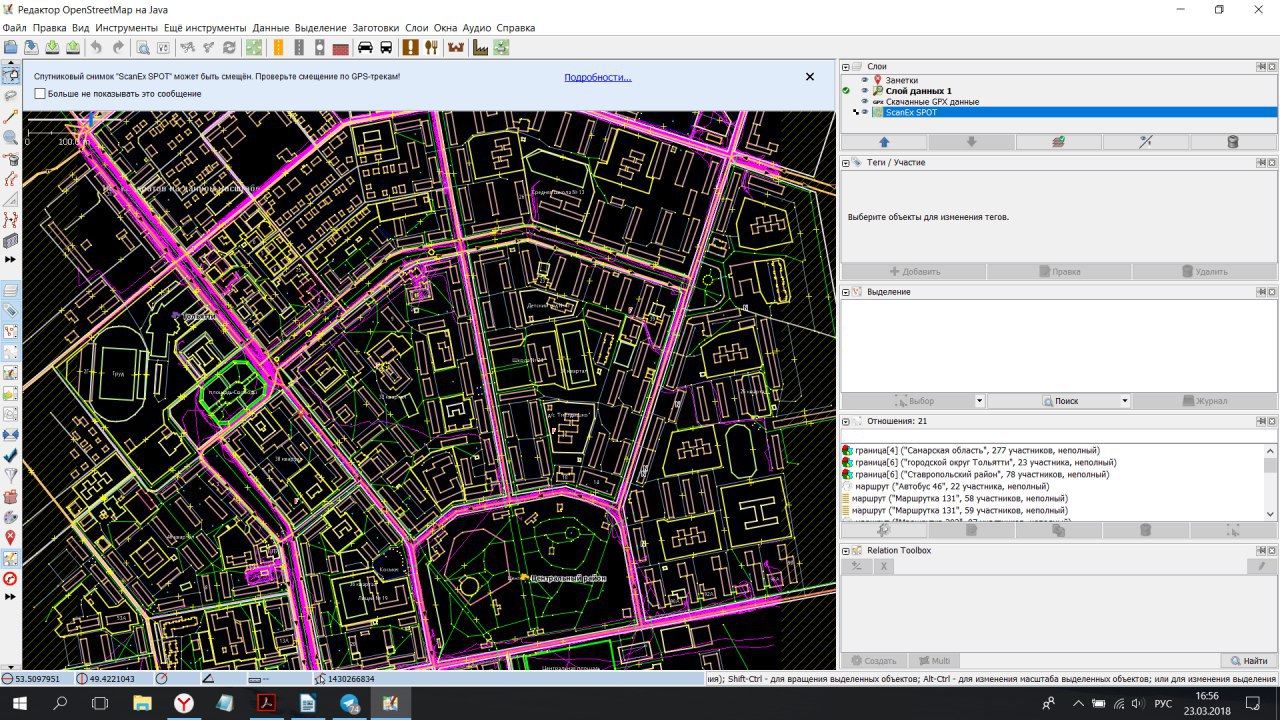Toggle visibility eye of Скачанные GPX данные
The height and width of the screenshot is (720, 1280).
(x=865, y=102)
